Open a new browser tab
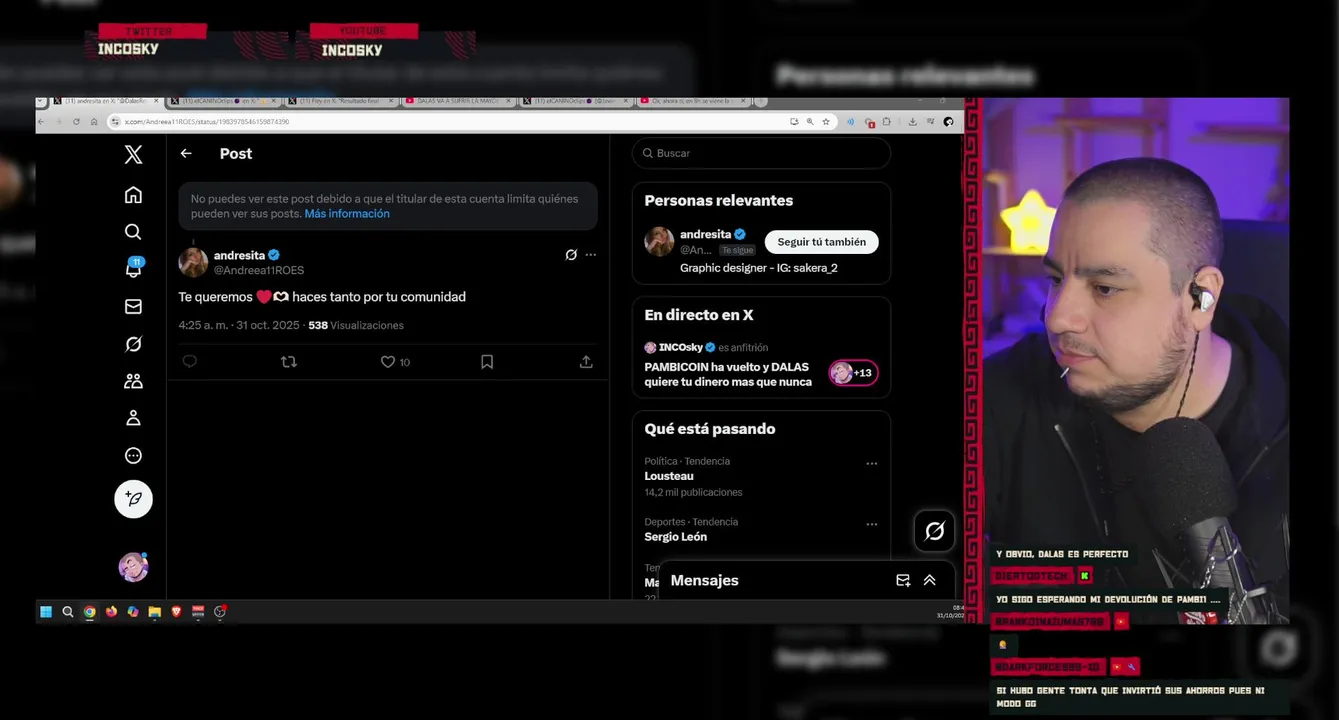Viewport: 1339px width, 720px height. coord(761,101)
